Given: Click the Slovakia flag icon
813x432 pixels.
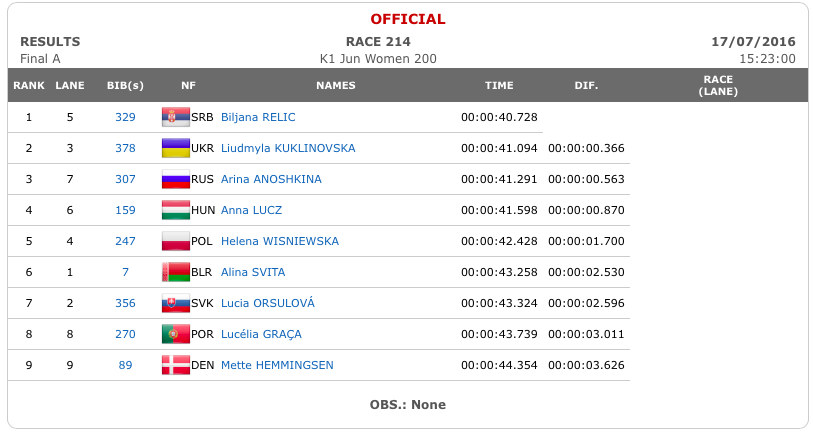Looking at the screenshot, I should [x=176, y=303].
